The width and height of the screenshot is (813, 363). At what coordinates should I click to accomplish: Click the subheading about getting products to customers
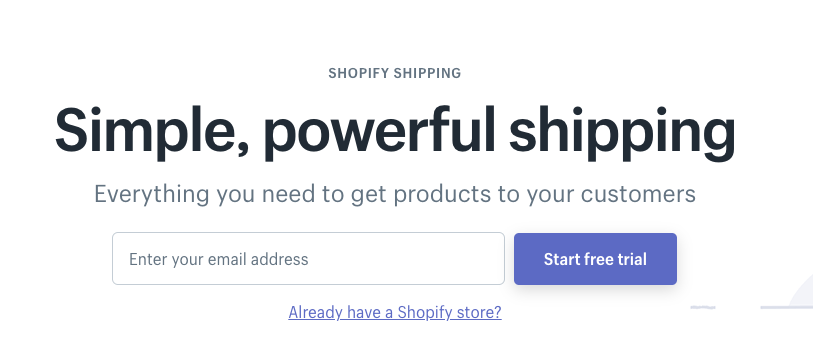(395, 194)
